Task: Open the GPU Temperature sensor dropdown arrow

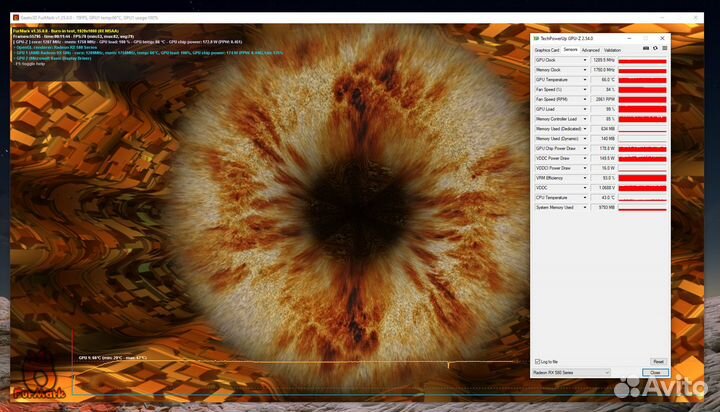Action: pos(586,80)
